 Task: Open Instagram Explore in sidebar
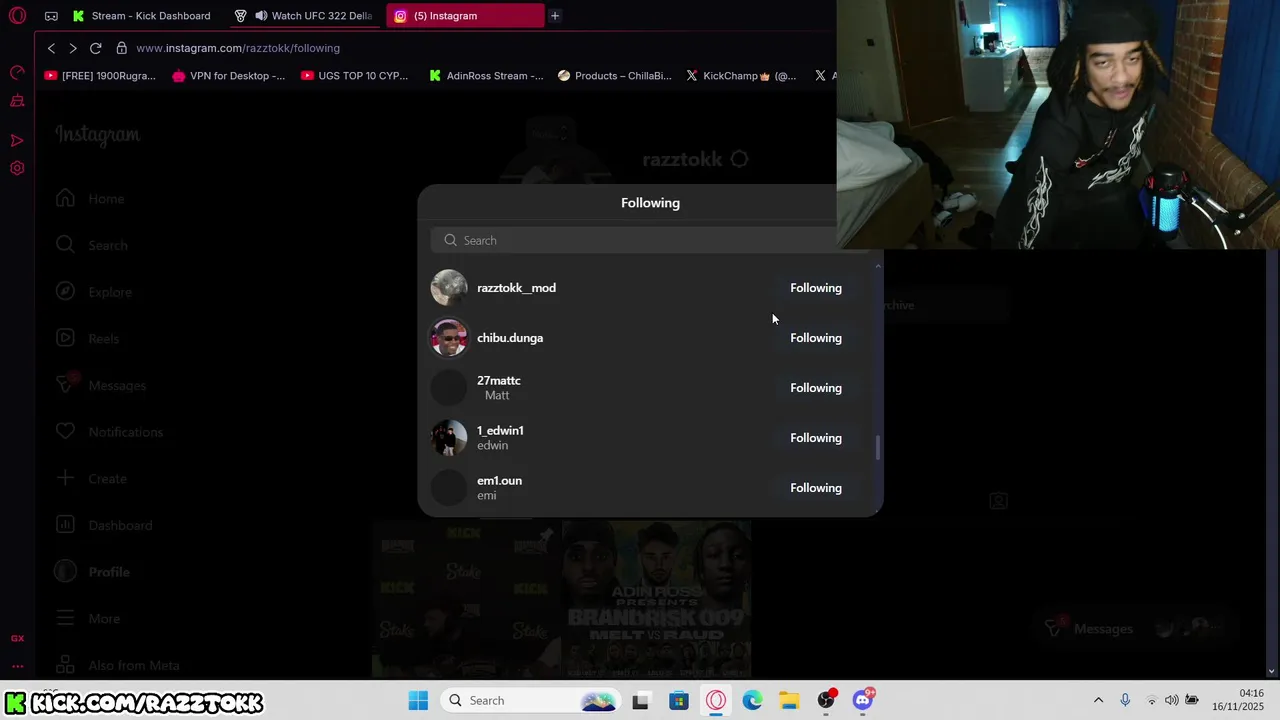pyautogui.click(x=93, y=292)
